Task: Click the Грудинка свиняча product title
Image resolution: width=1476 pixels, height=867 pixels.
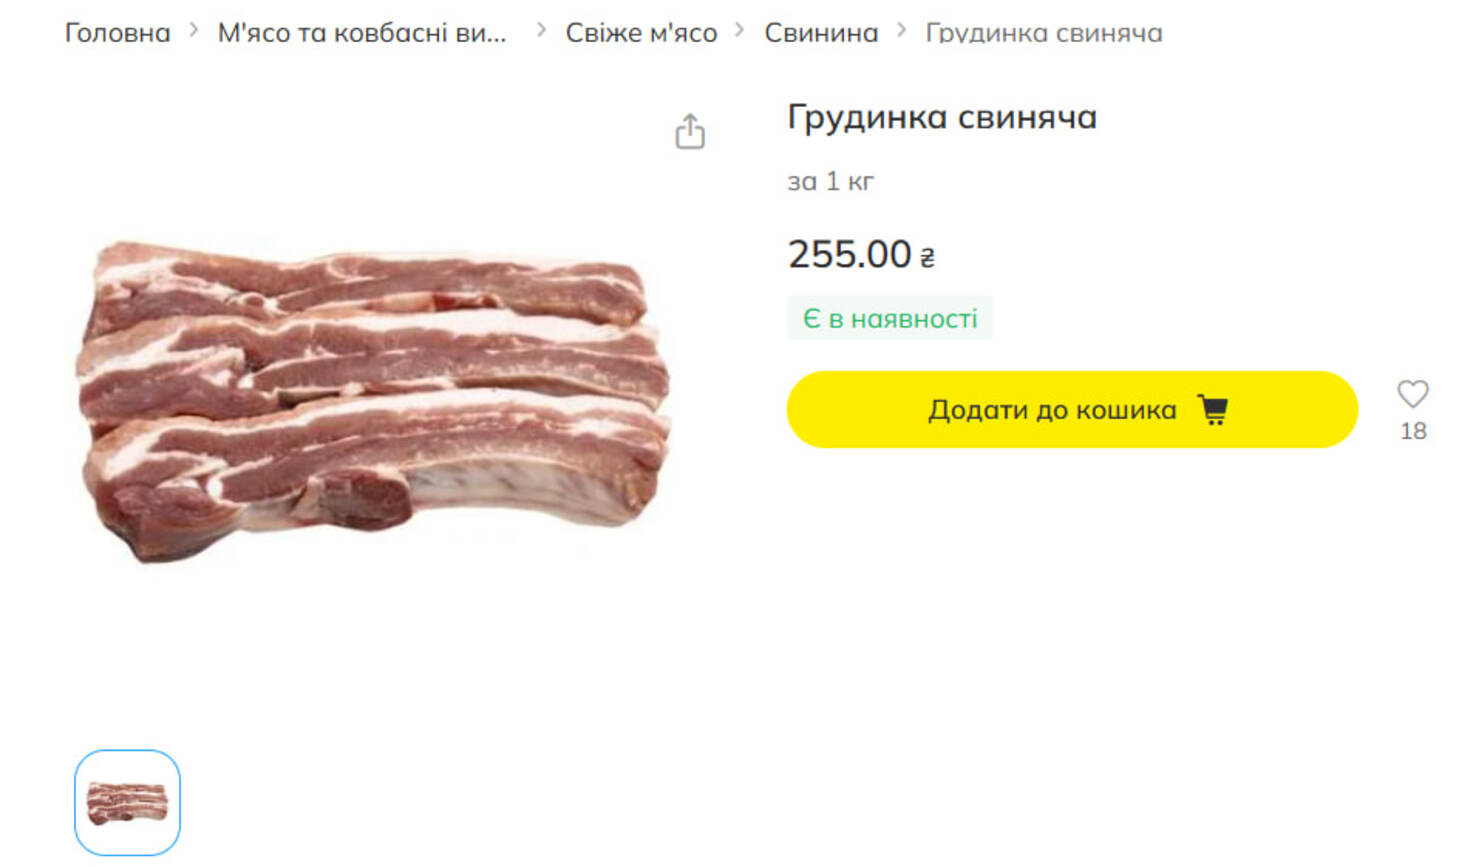Action: 942,117
